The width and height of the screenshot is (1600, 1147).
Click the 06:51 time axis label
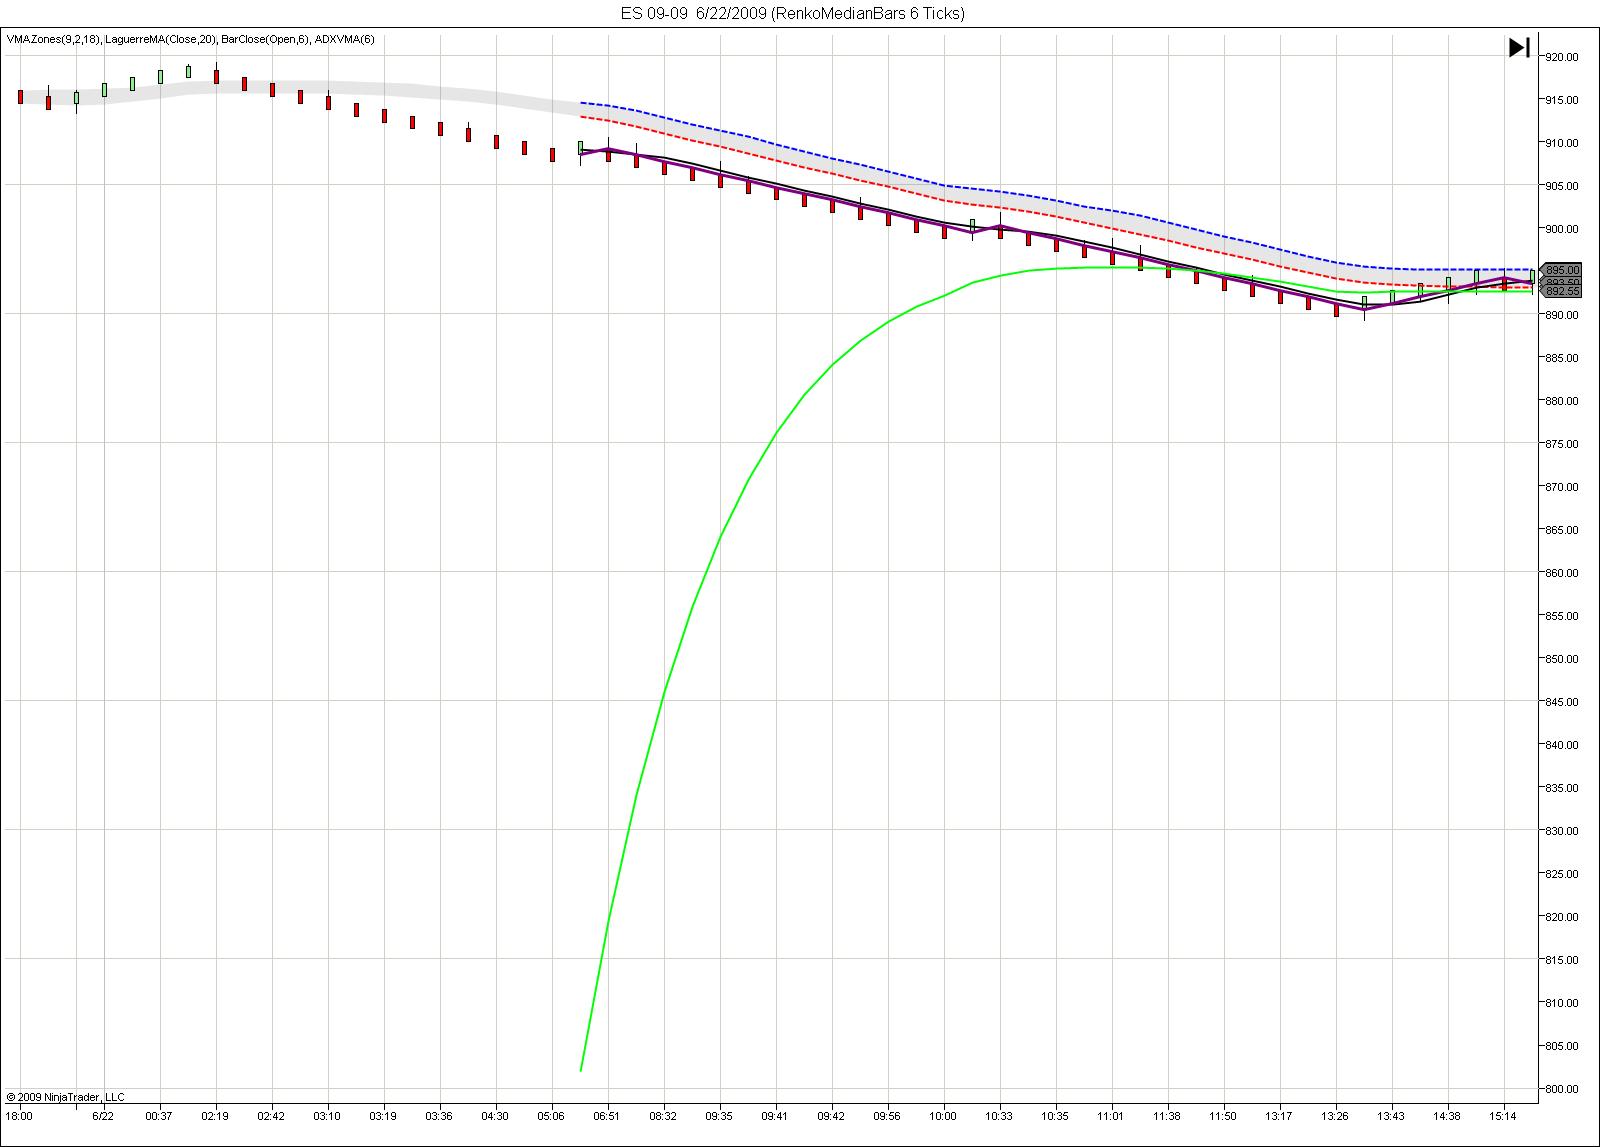[607, 1116]
